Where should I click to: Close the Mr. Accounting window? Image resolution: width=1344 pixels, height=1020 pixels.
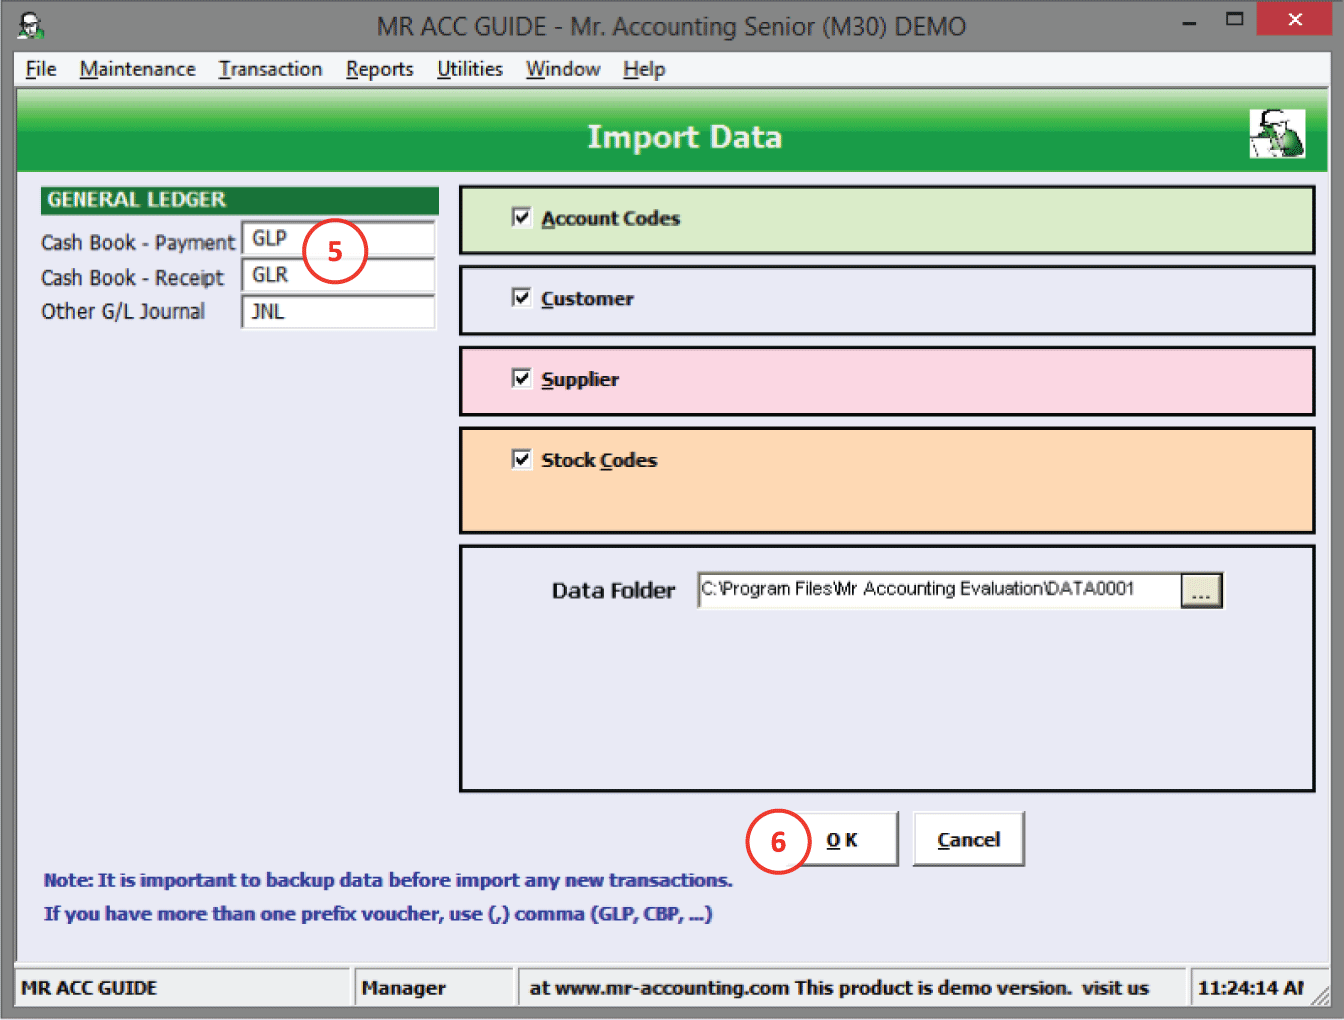click(x=1295, y=19)
